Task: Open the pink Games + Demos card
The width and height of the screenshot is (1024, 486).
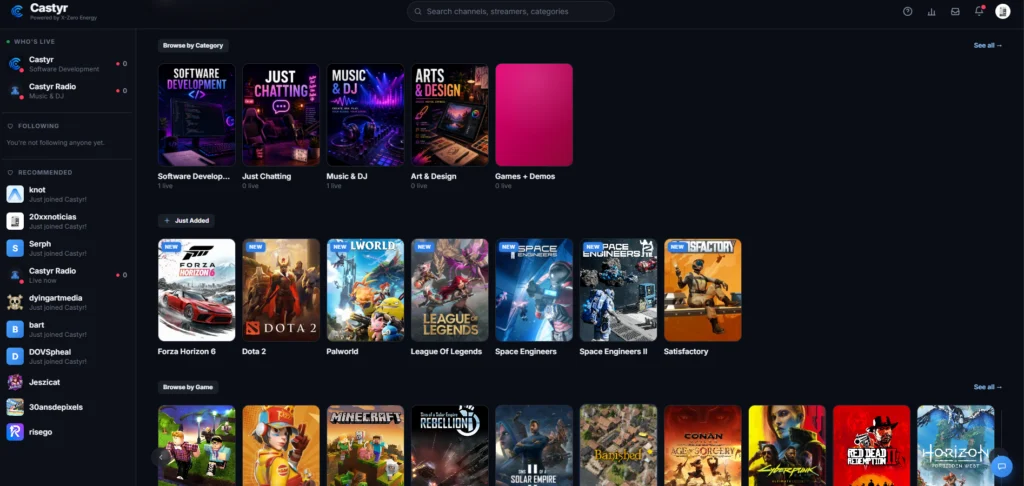Action: (534, 115)
